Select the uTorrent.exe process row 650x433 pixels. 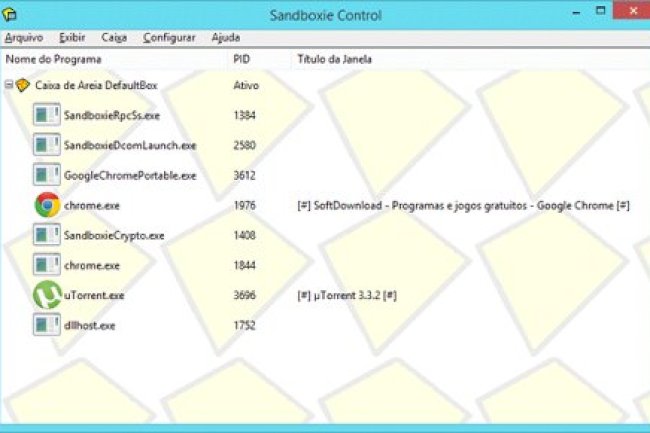(94, 296)
